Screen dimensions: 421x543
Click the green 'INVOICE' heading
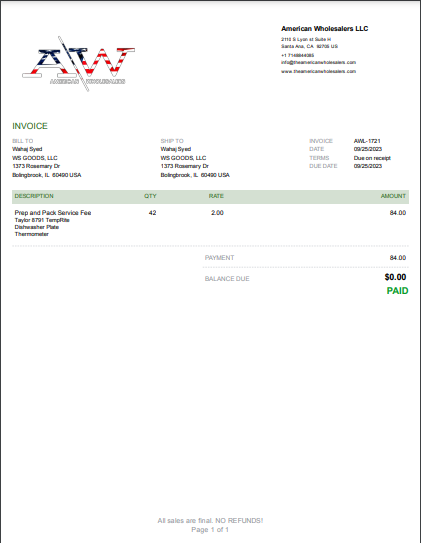pyautogui.click(x=30, y=126)
